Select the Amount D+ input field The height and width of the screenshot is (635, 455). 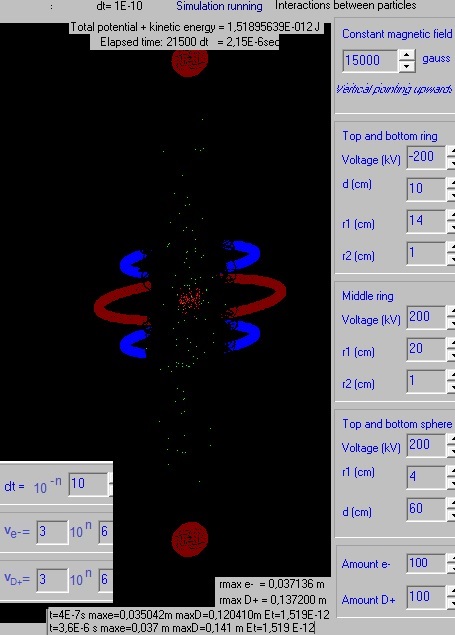426,597
